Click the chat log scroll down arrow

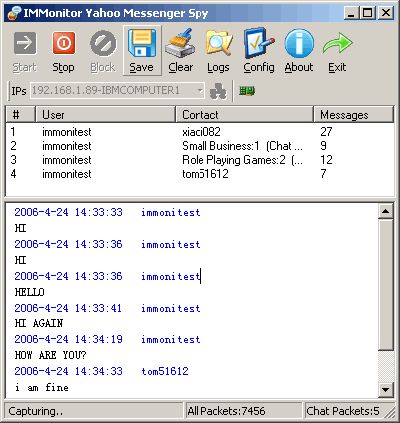pyautogui.click(x=386, y=390)
